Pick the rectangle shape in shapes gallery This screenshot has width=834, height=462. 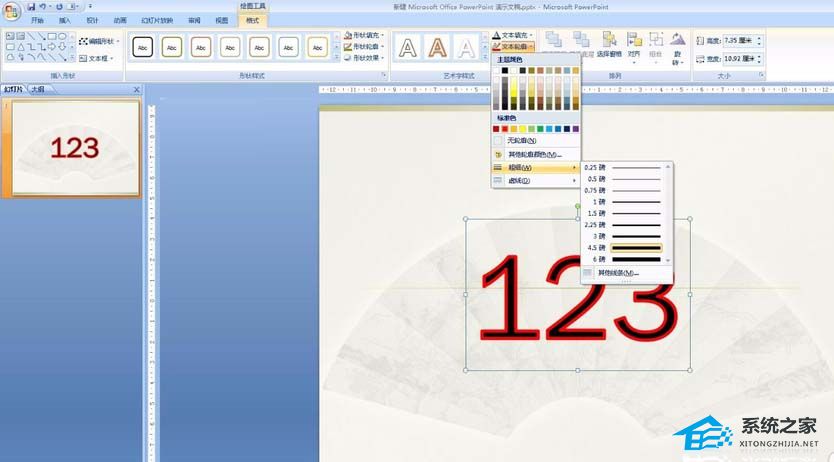tap(52, 36)
